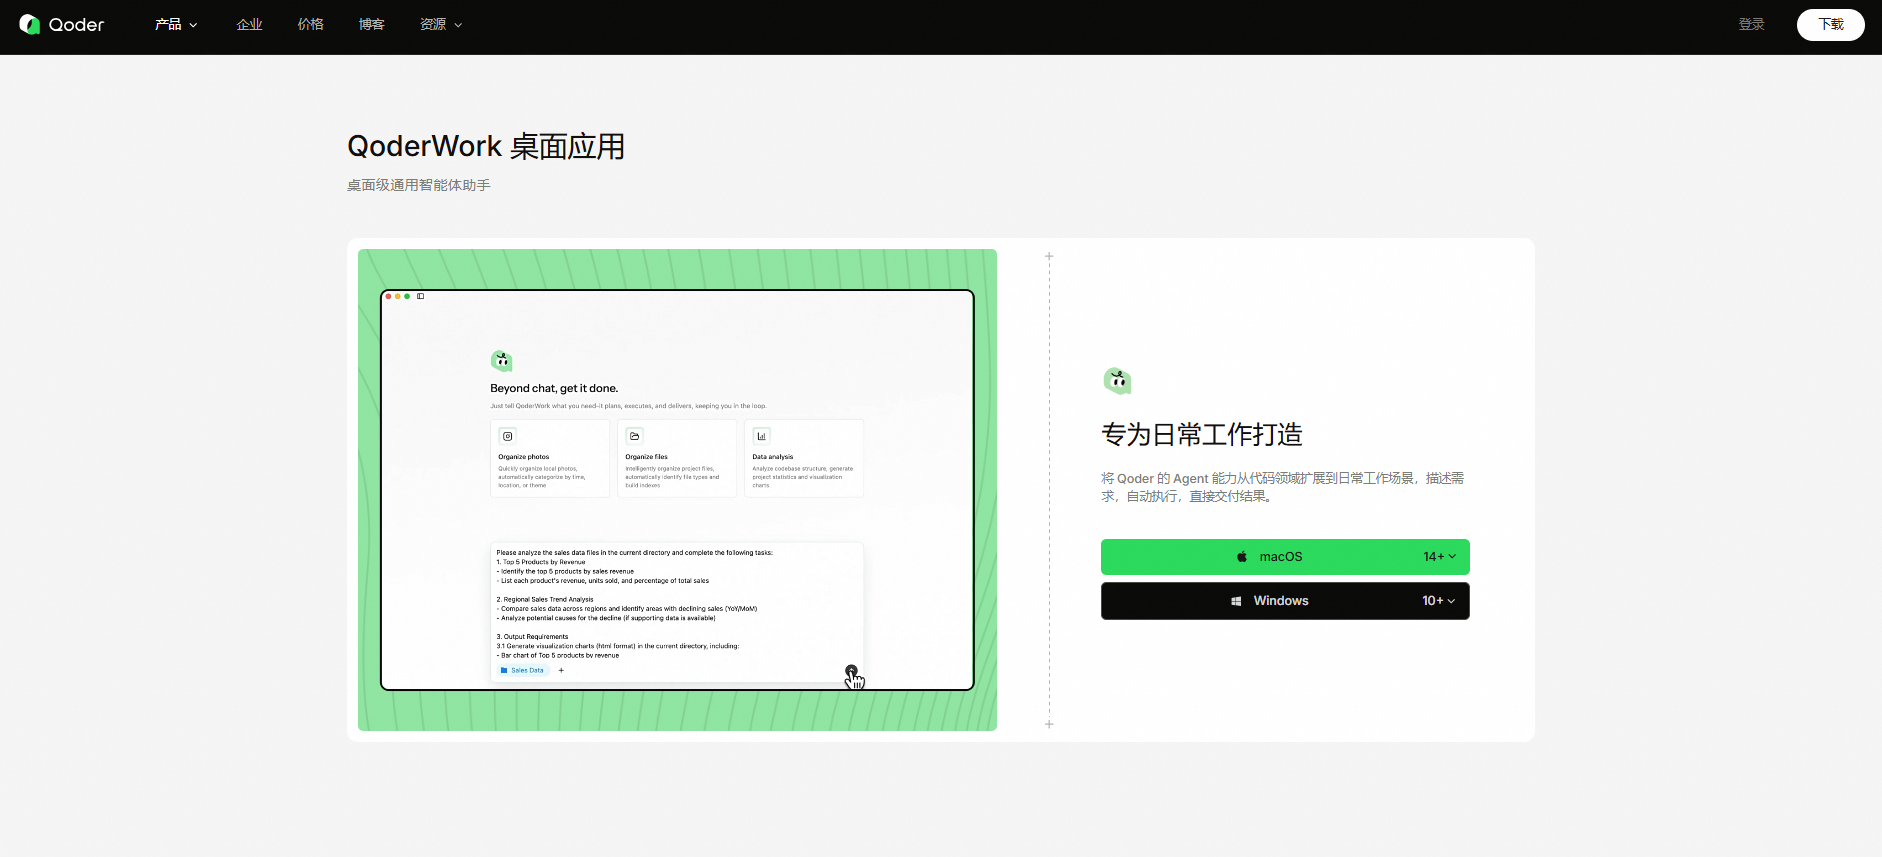Visit the 博客 blog link
Viewport: 1882px width, 857px height.
pos(371,25)
